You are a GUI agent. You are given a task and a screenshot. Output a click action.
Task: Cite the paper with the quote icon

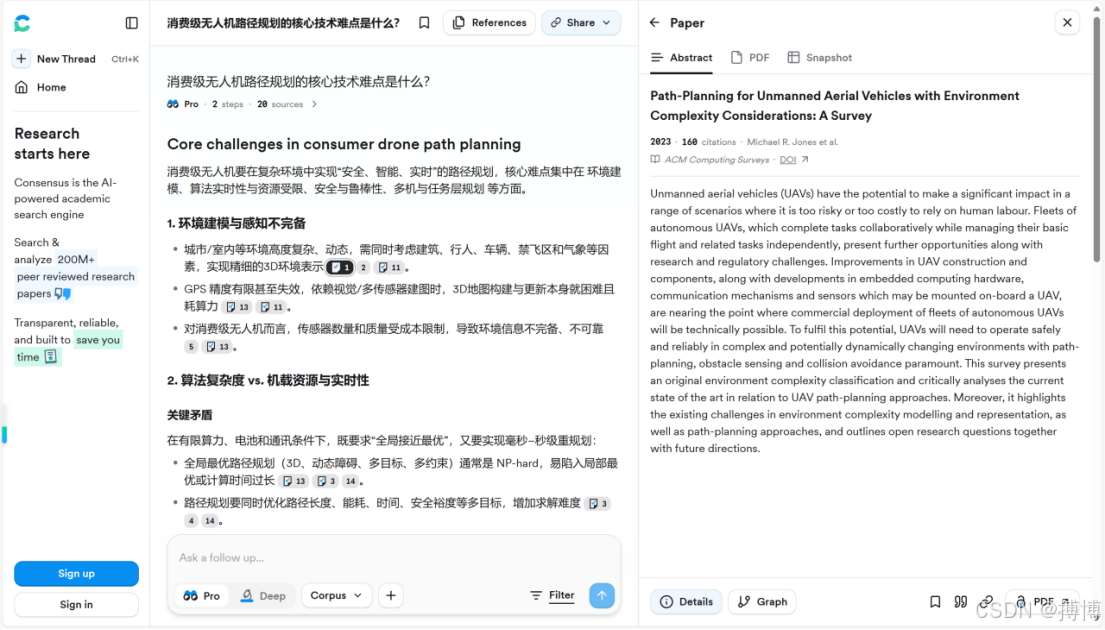(x=961, y=602)
